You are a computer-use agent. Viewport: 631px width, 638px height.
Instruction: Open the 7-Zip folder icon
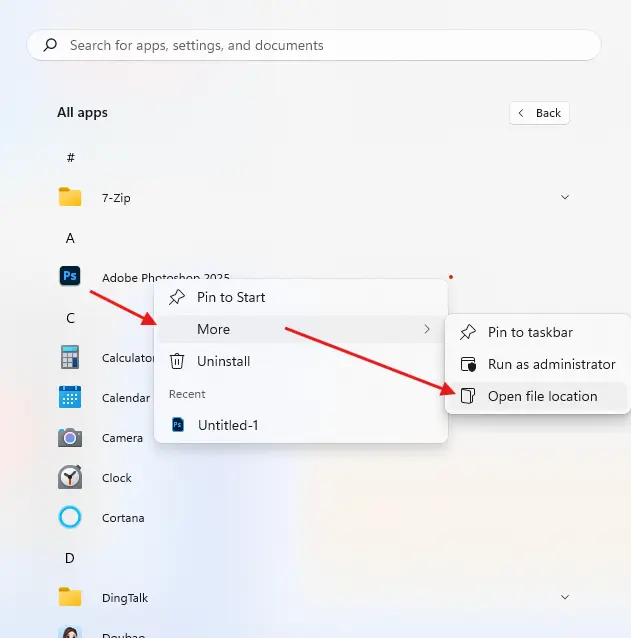click(70, 197)
